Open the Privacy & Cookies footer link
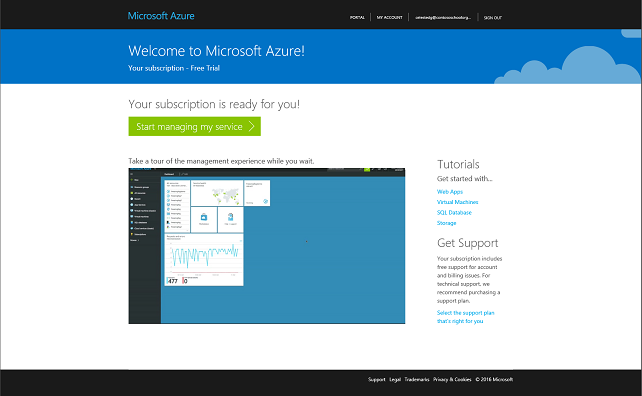This screenshot has width=642, height=396. (452, 380)
